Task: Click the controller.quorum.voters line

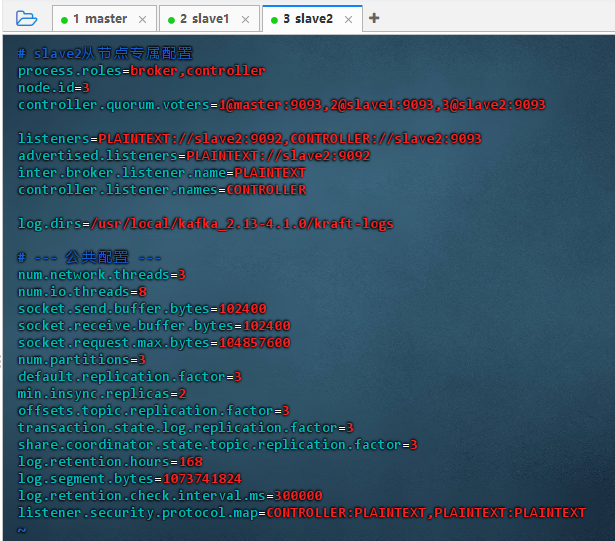Action: coord(282,105)
